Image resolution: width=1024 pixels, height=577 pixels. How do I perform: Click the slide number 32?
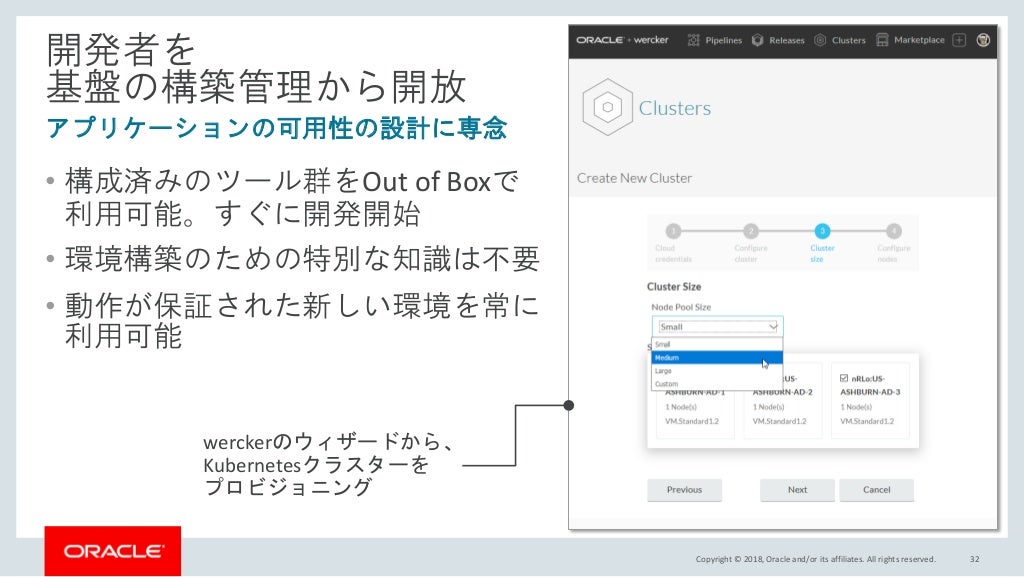(x=974, y=559)
